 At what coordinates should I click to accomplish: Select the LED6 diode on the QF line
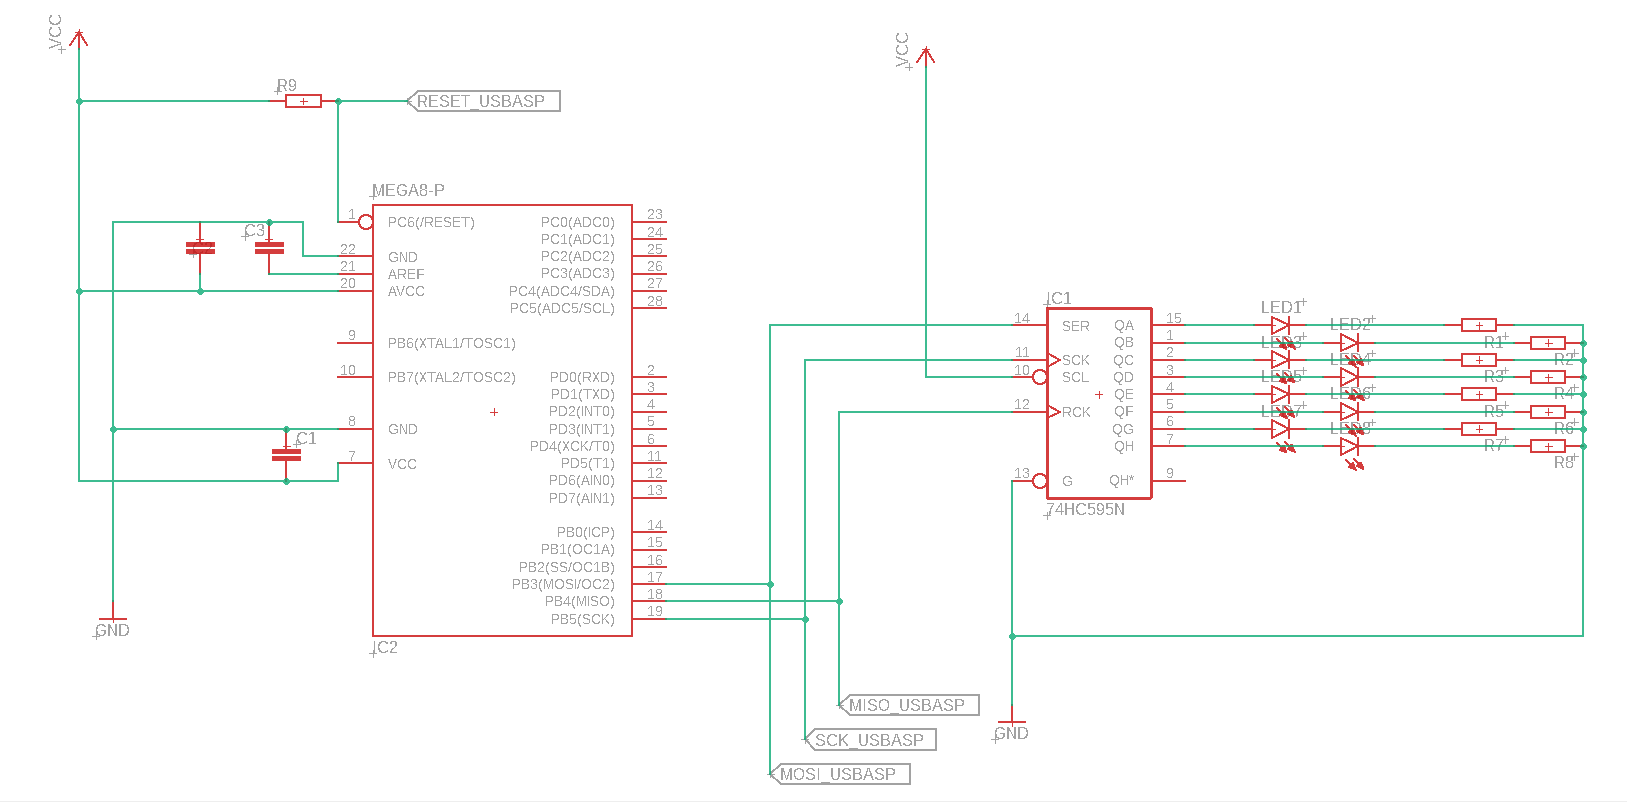[1350, 411]
